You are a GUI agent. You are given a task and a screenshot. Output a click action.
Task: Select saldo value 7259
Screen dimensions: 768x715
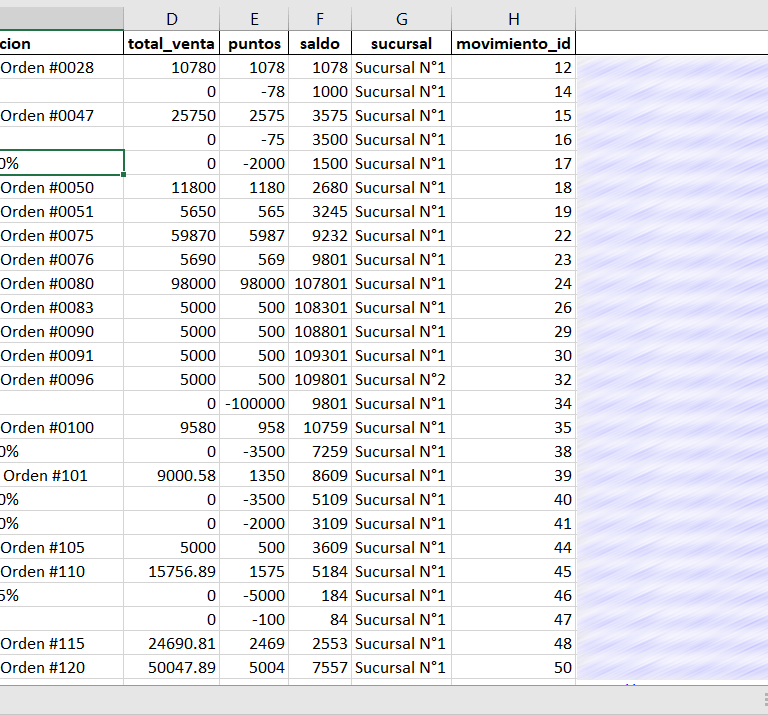(x=320, y=451)
